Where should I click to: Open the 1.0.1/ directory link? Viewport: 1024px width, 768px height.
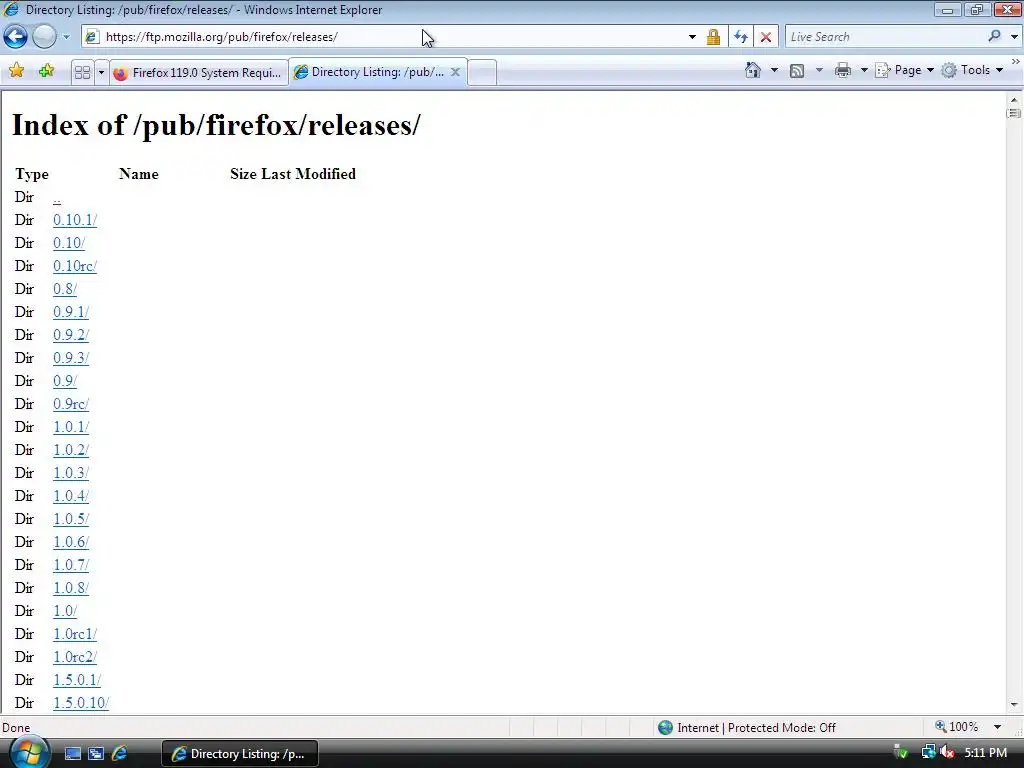(x=71, y=427)
